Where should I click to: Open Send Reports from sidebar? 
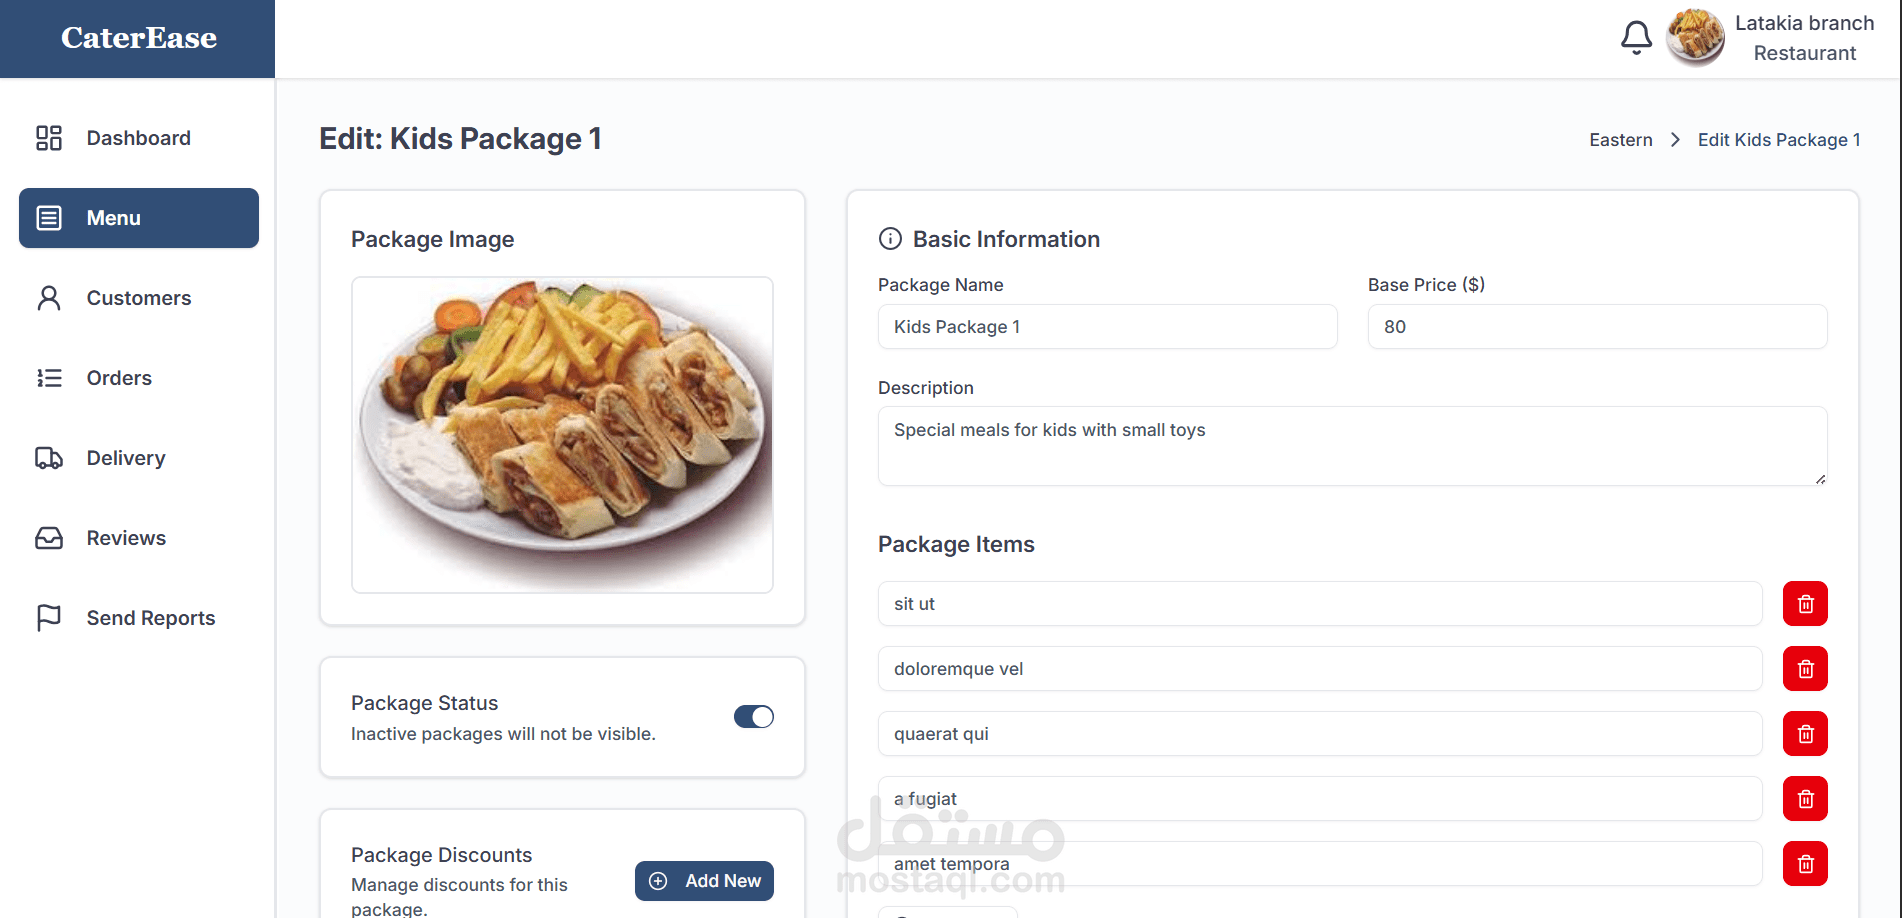[x=150, y=618]
